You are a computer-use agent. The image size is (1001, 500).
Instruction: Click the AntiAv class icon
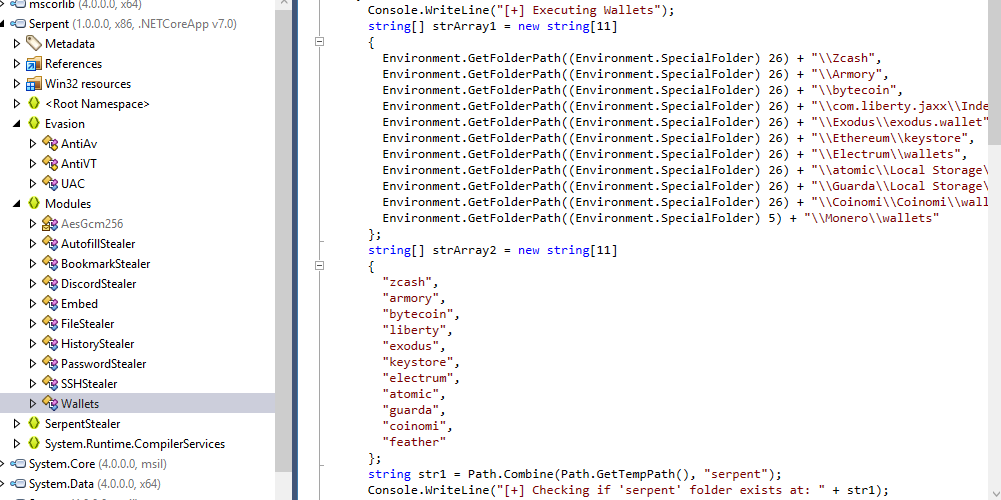click(x=50, y=143)
